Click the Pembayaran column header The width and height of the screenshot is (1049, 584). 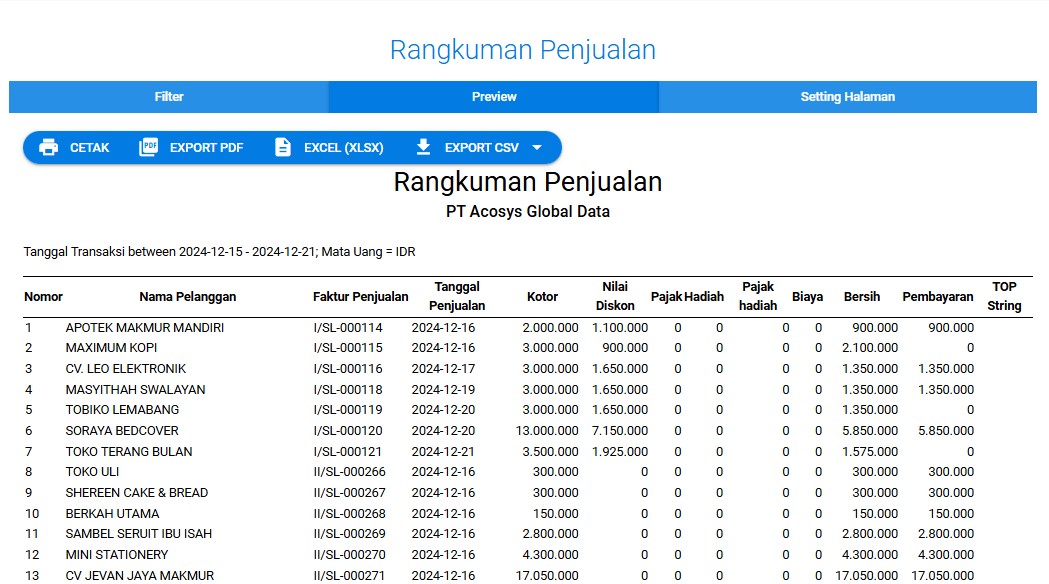click(937, 297)
